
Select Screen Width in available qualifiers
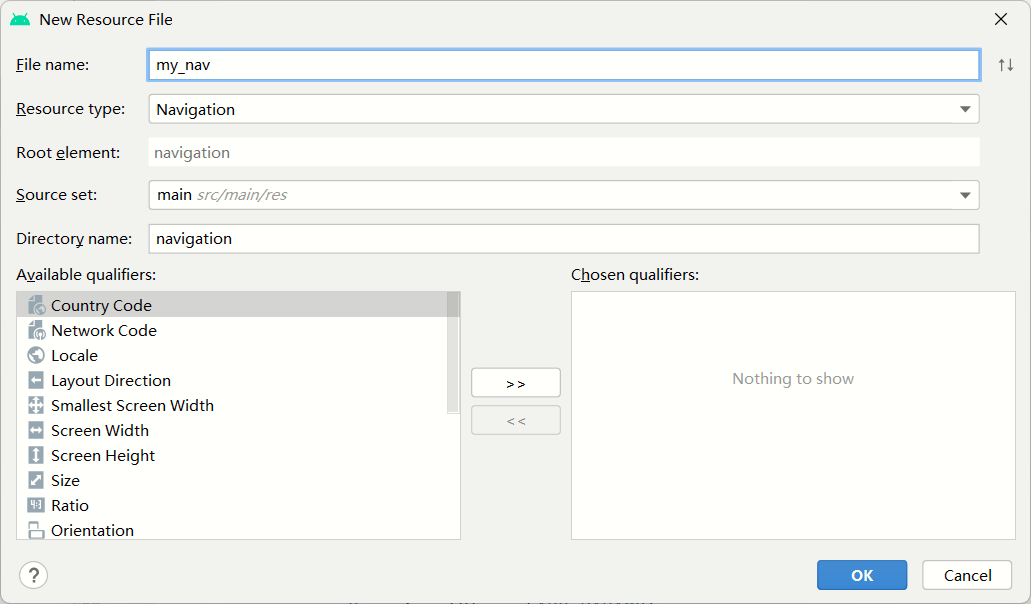pos(100,431)
